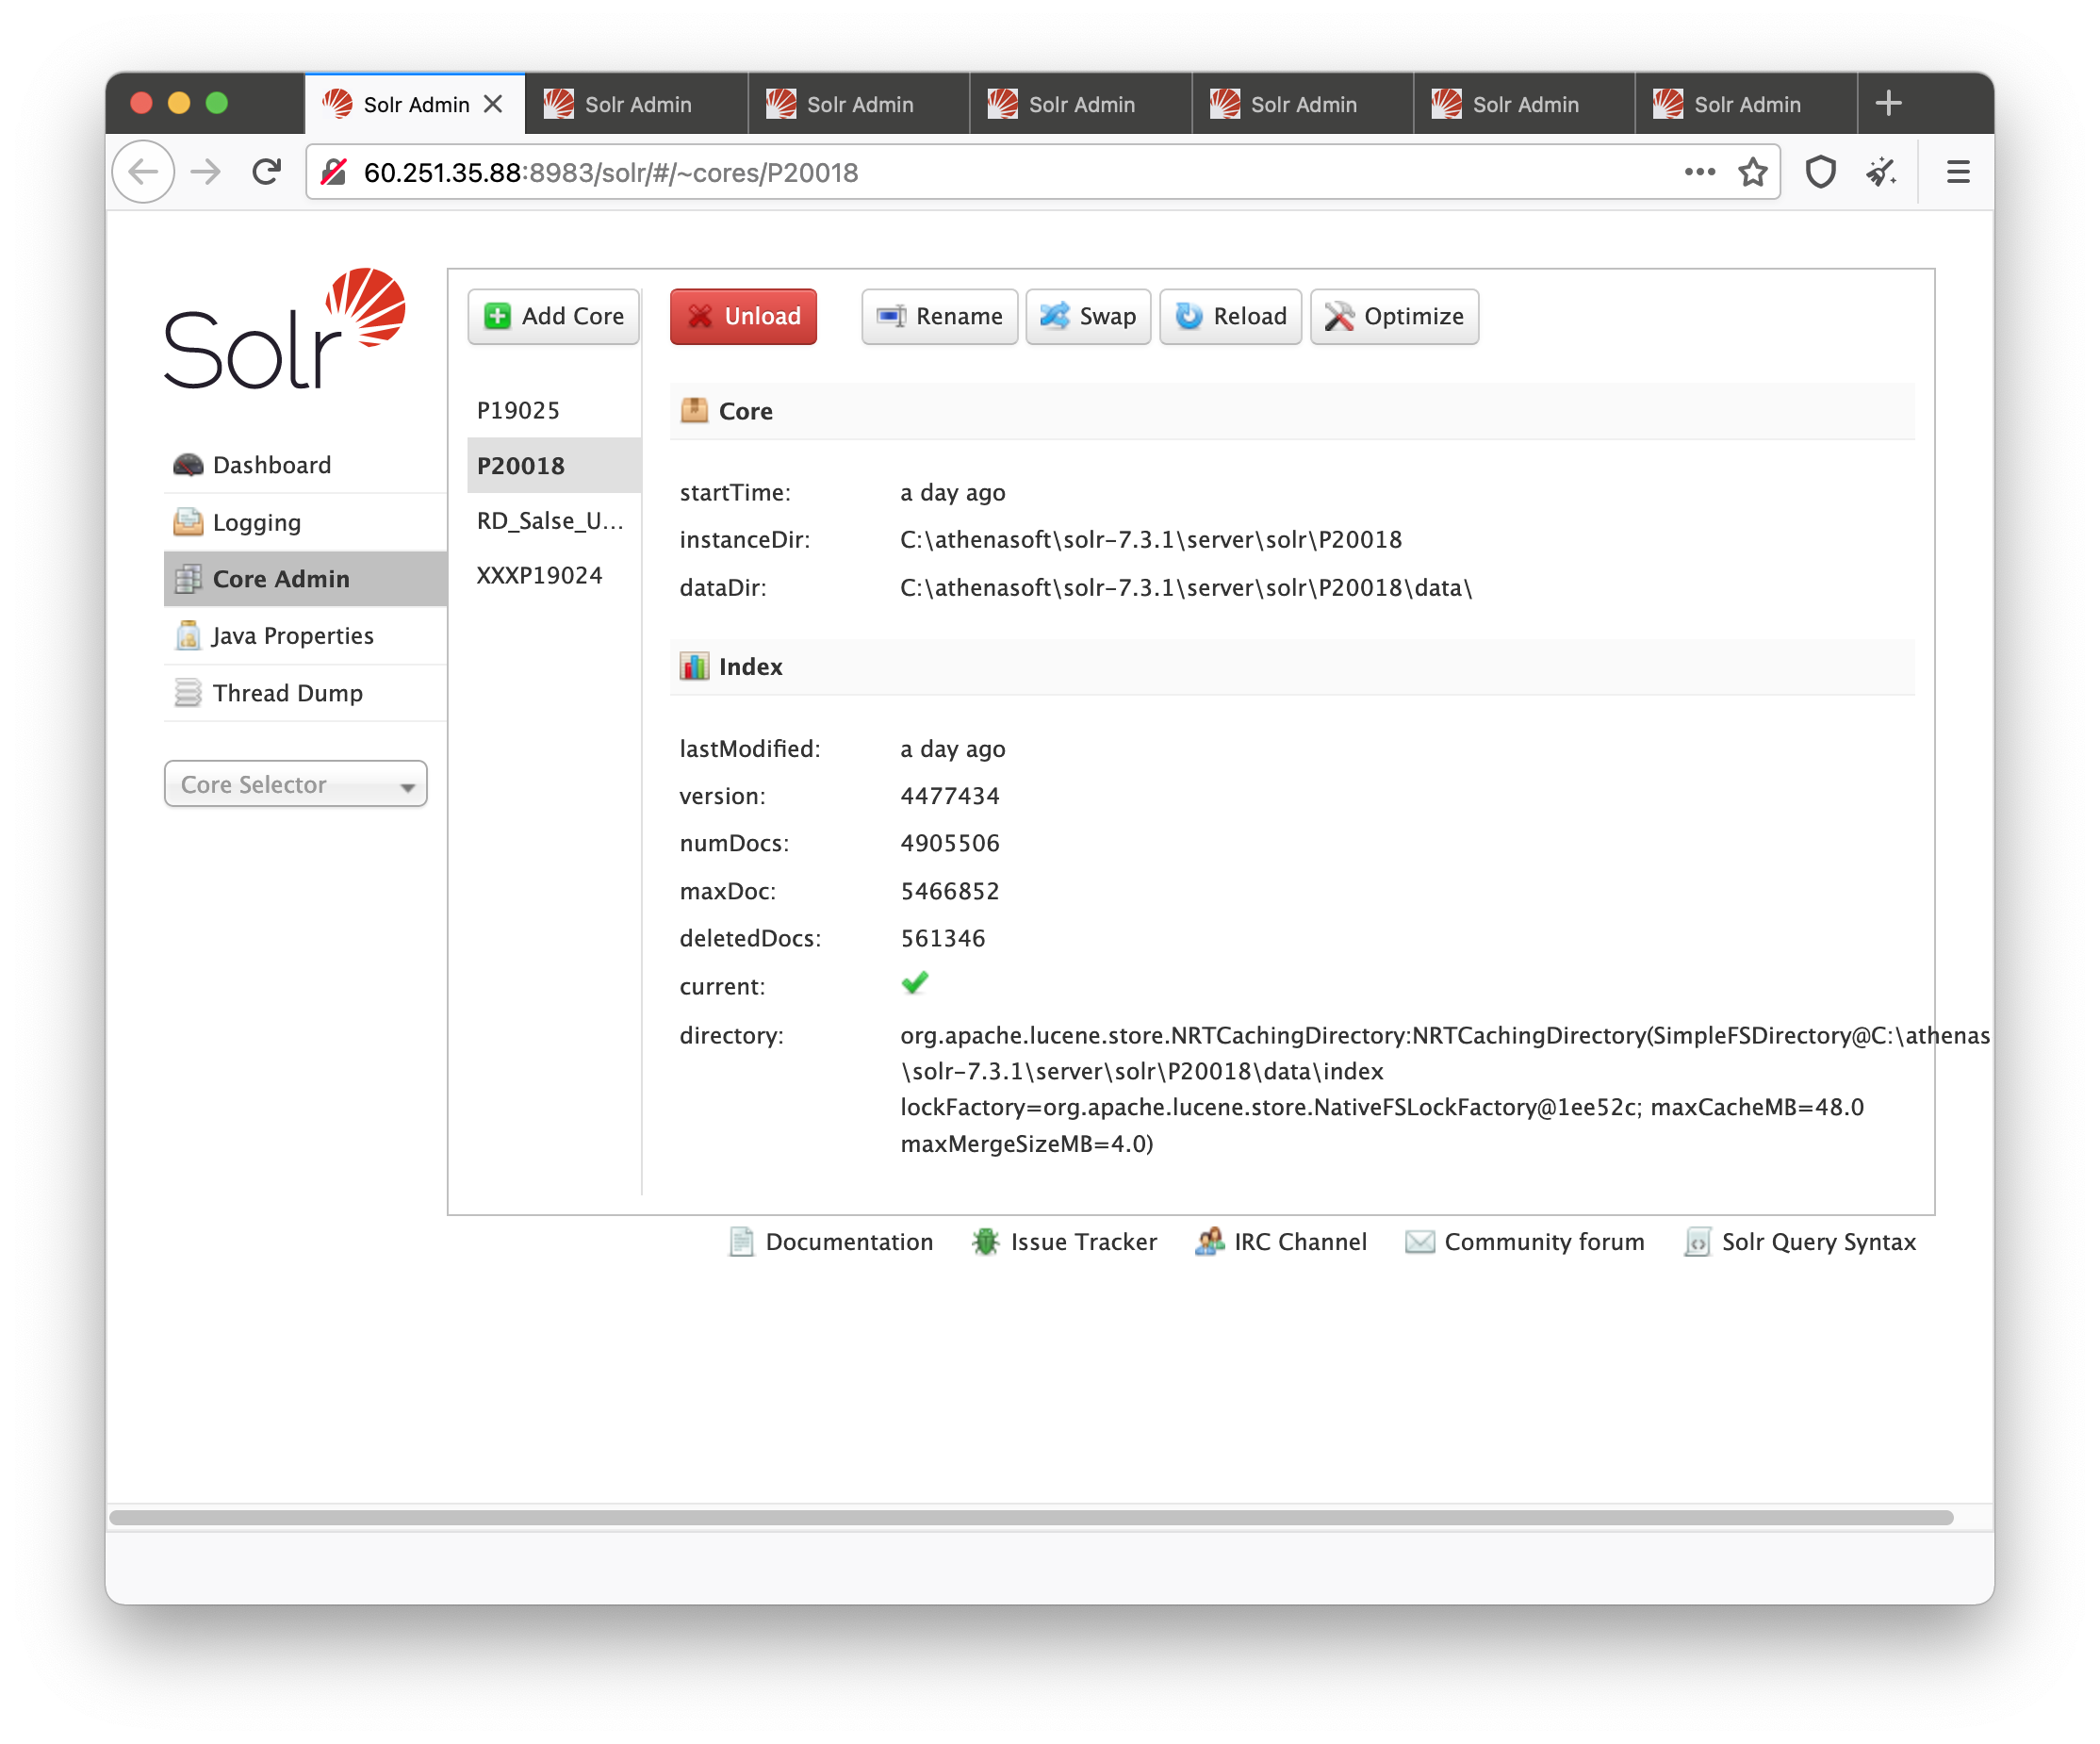Click the Swap button

coord(1088,316)
